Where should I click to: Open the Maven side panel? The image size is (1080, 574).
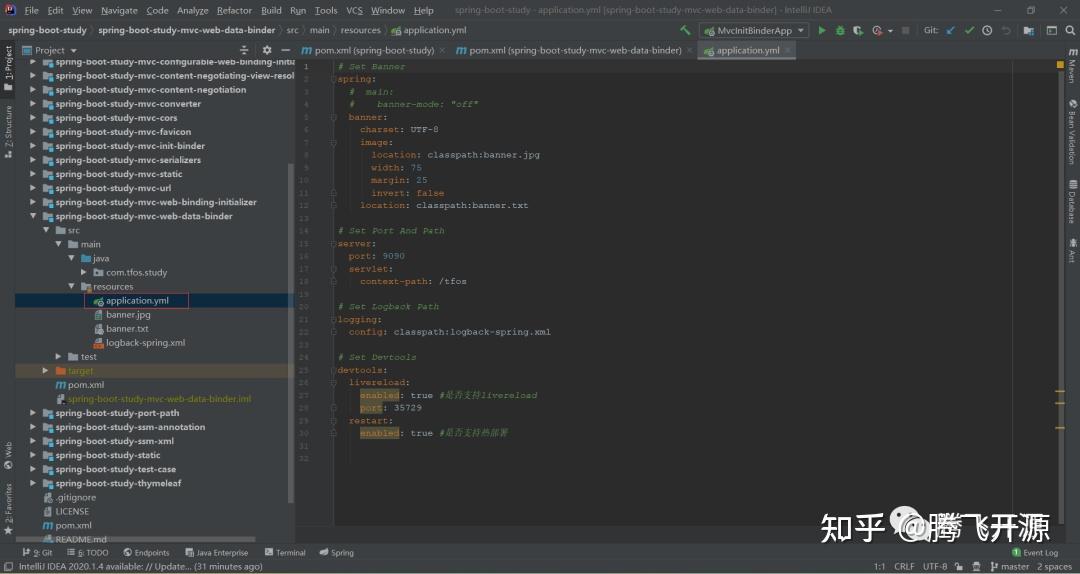click(x=1072, y=66)
